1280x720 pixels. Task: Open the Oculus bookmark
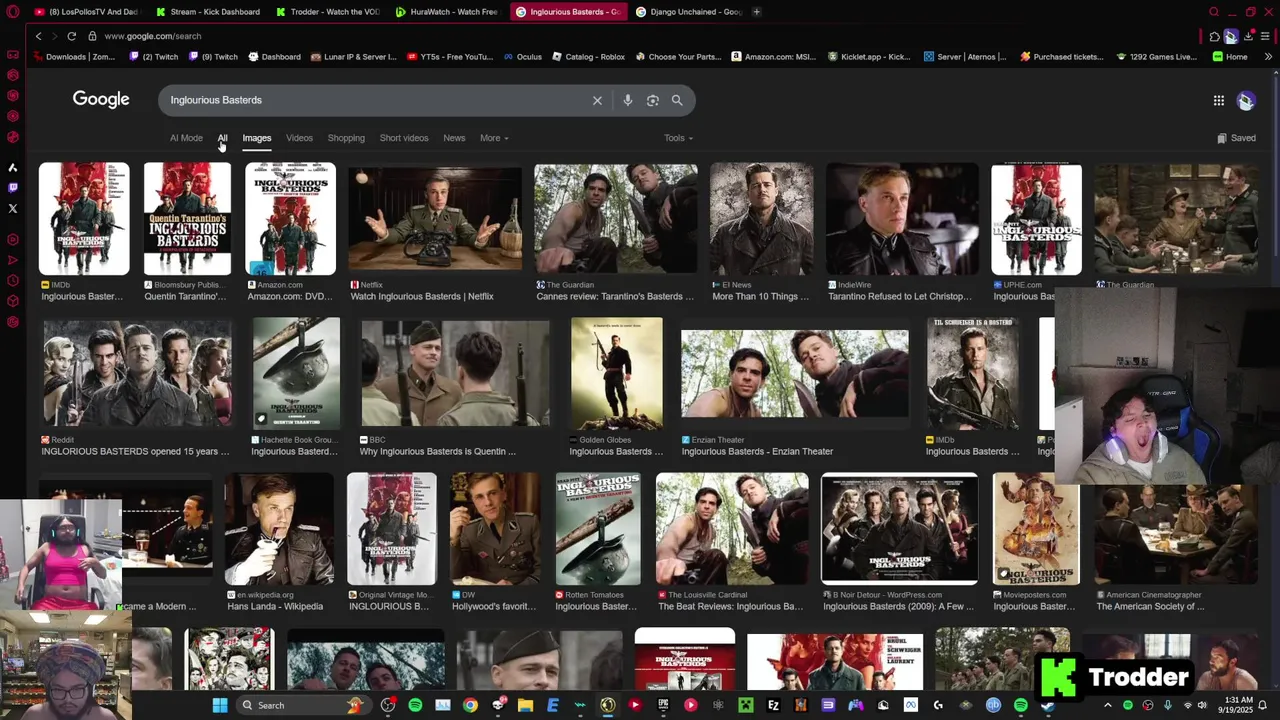coord(522,57)
